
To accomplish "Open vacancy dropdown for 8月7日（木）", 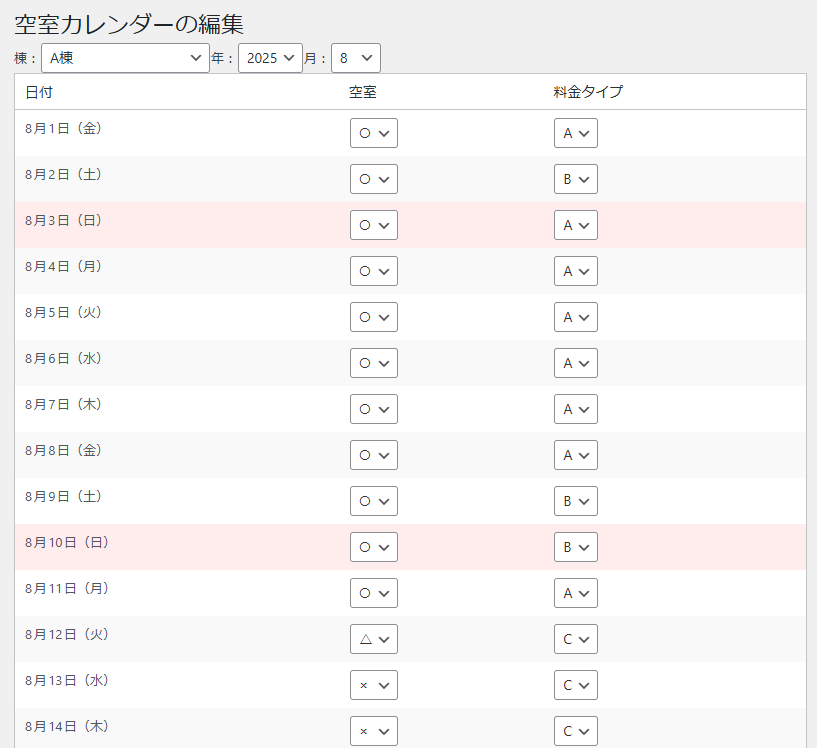I will point(374,409).
